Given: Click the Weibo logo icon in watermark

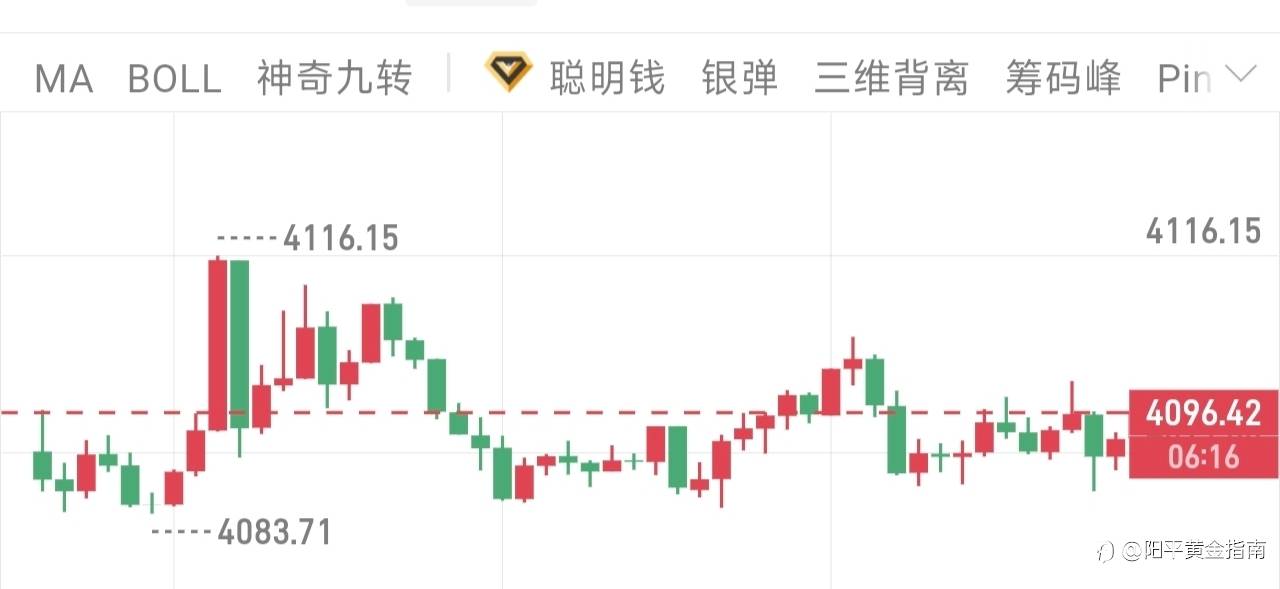Looking at the screenshot, I should (1105, 551).
